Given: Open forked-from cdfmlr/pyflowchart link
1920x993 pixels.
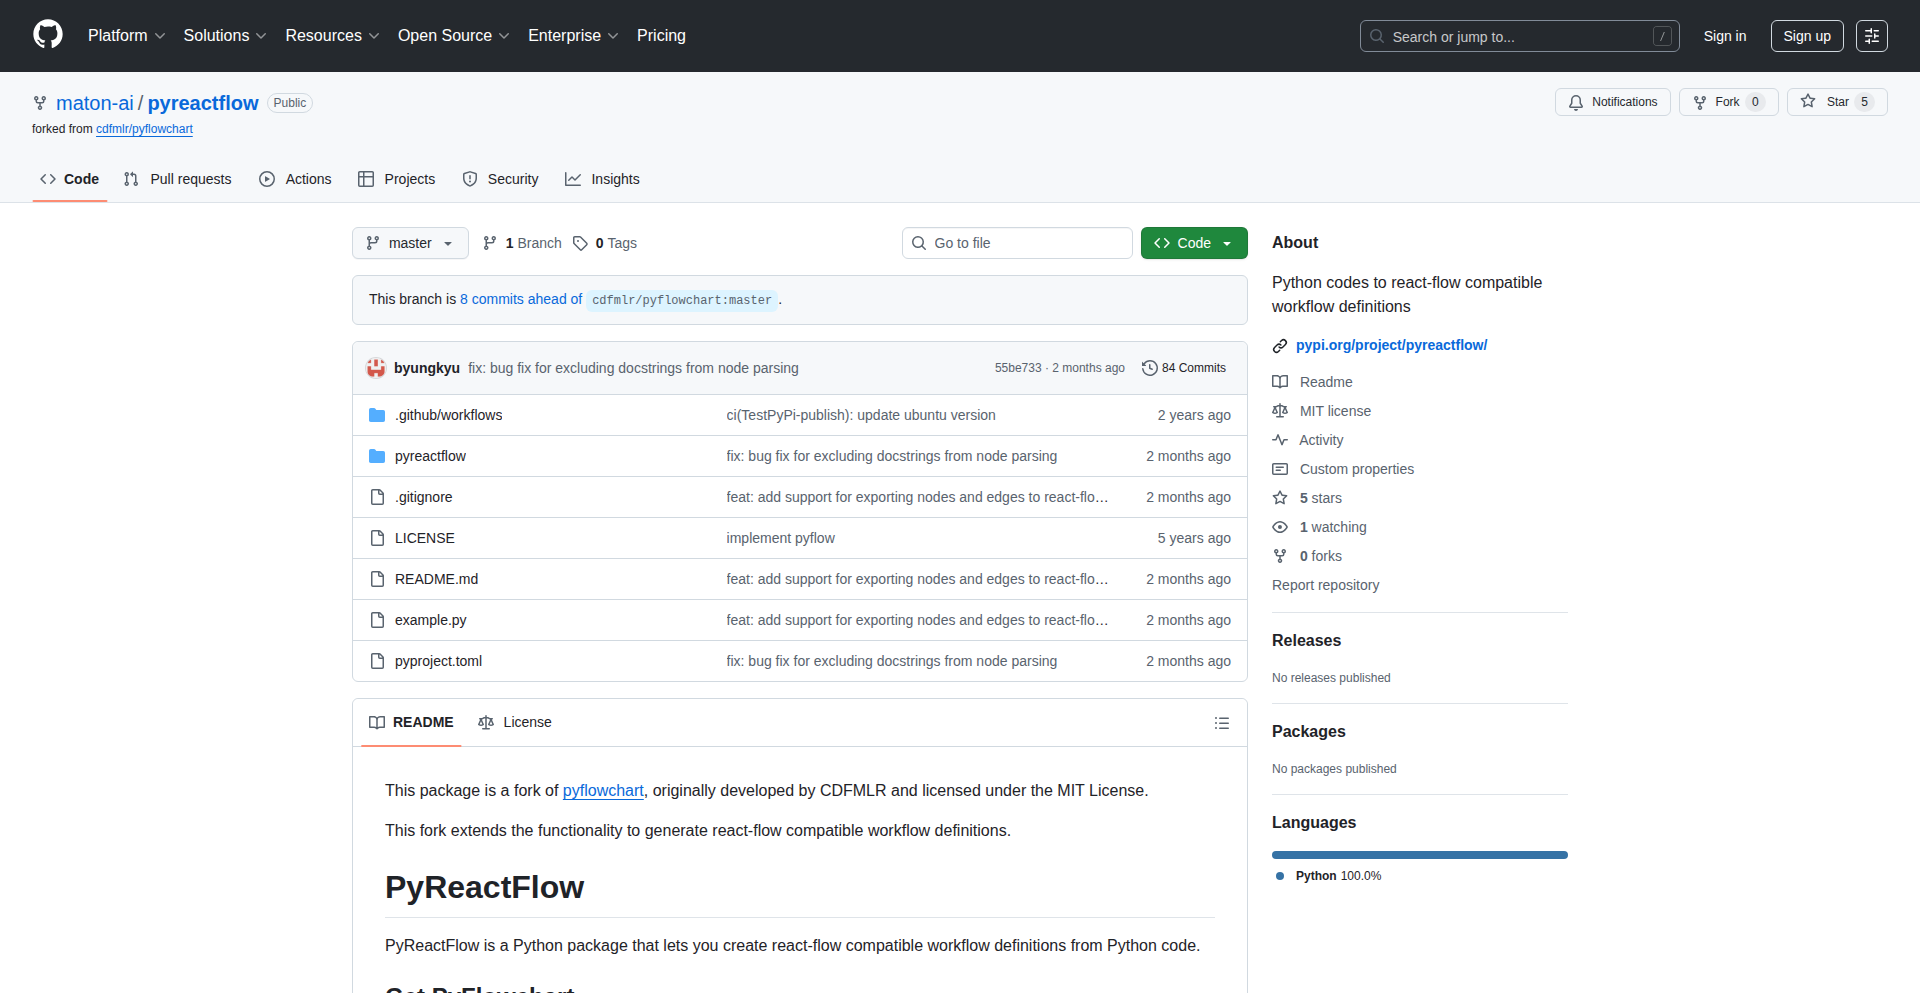Looking at the screenshot, I should coord(144,129).
